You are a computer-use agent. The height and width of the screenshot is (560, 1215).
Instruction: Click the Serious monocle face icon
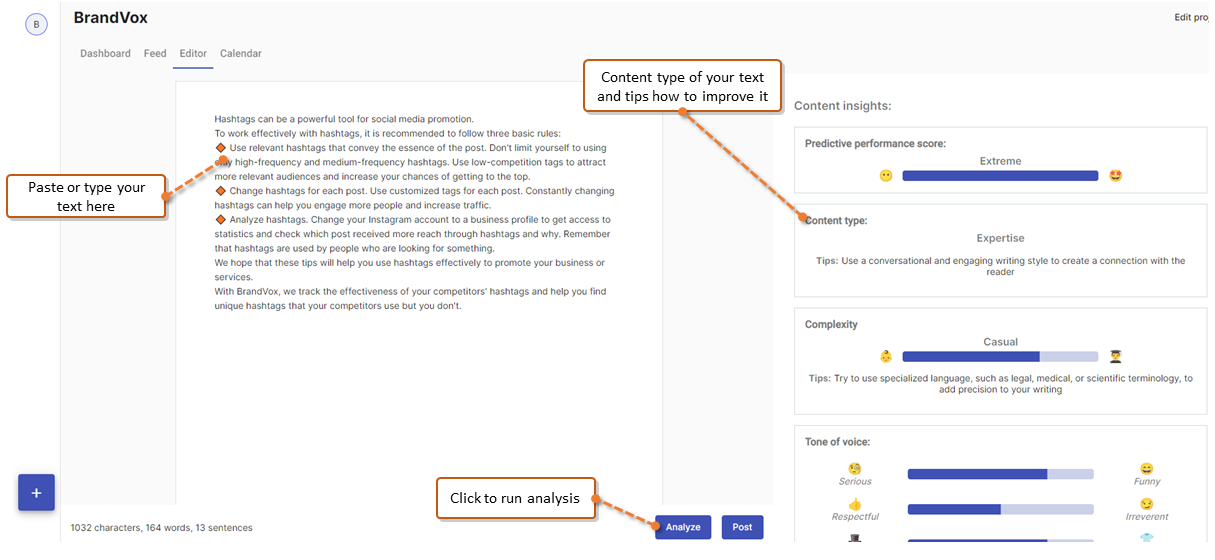pyautogui.click(x=855, y=468)
